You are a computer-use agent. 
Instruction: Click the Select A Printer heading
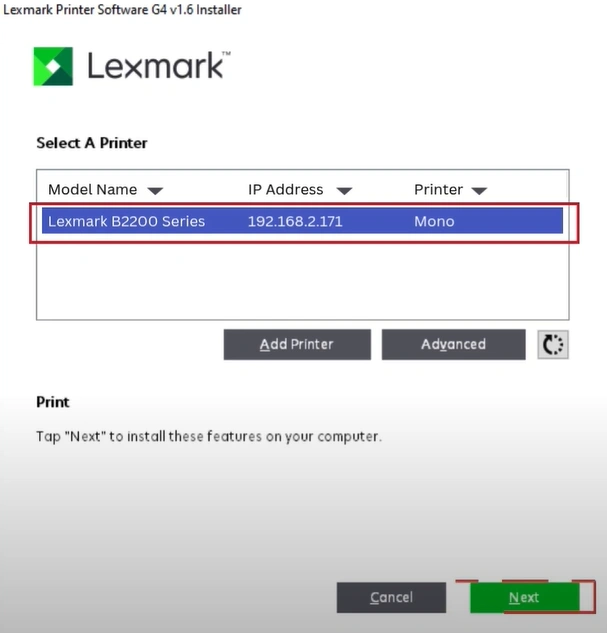pyautogui.click(x=92, y=143)
